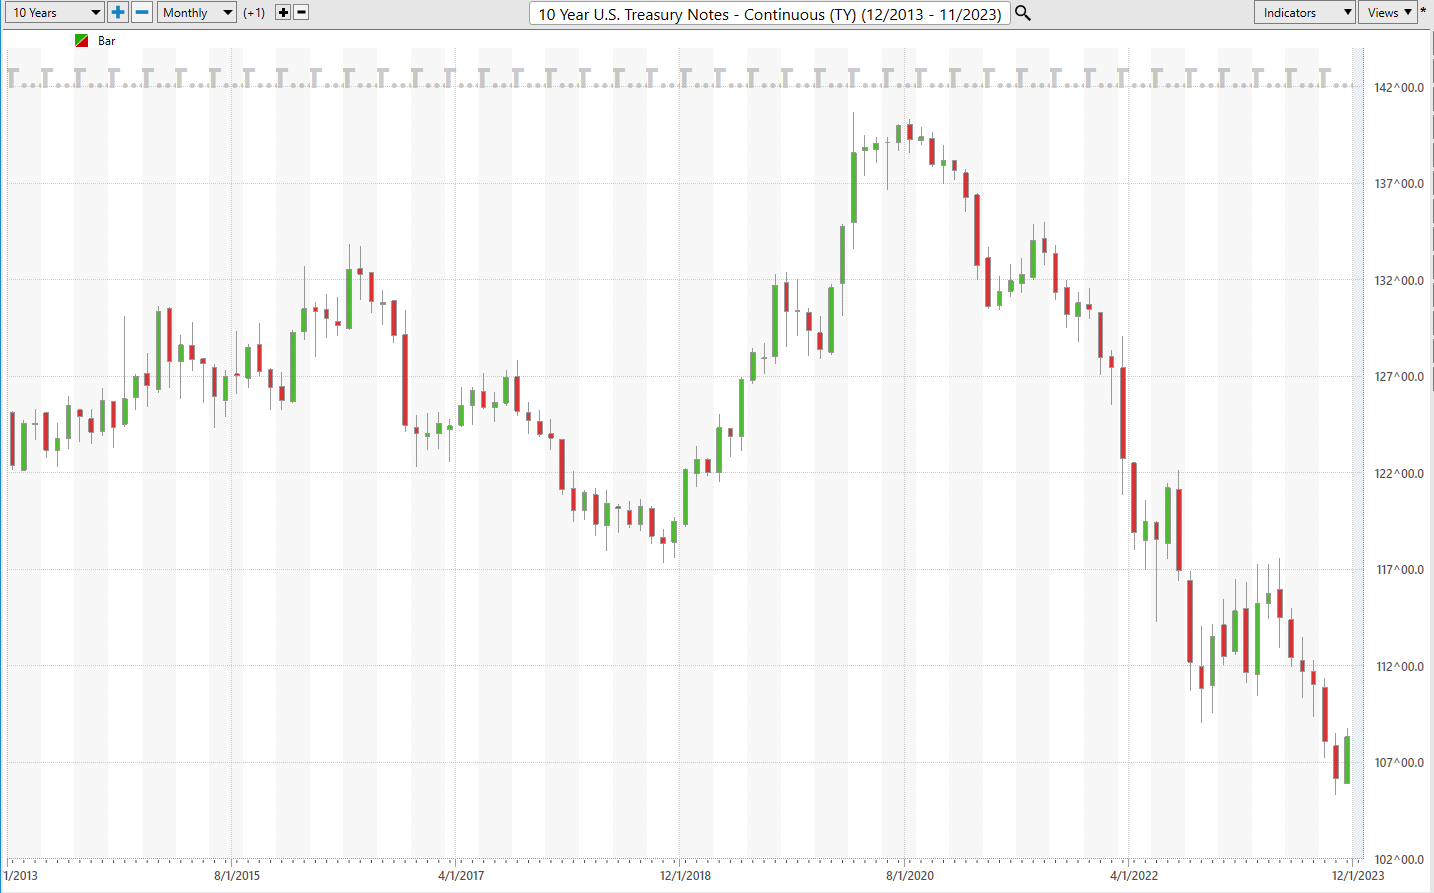Click the 127^00.0 price axis label

tap(1399, 377)
